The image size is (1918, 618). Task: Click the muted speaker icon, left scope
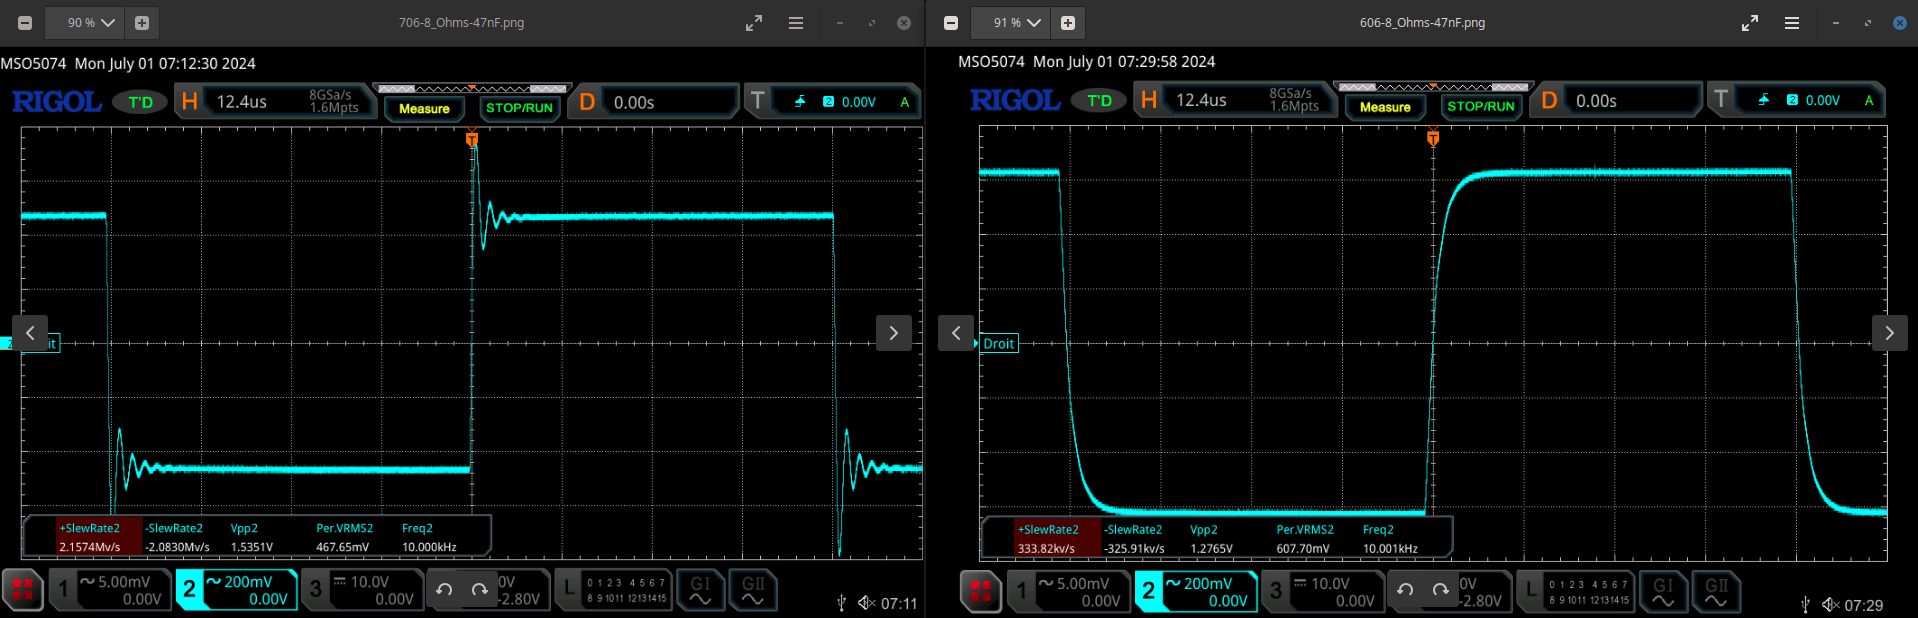tap(866, 603)
